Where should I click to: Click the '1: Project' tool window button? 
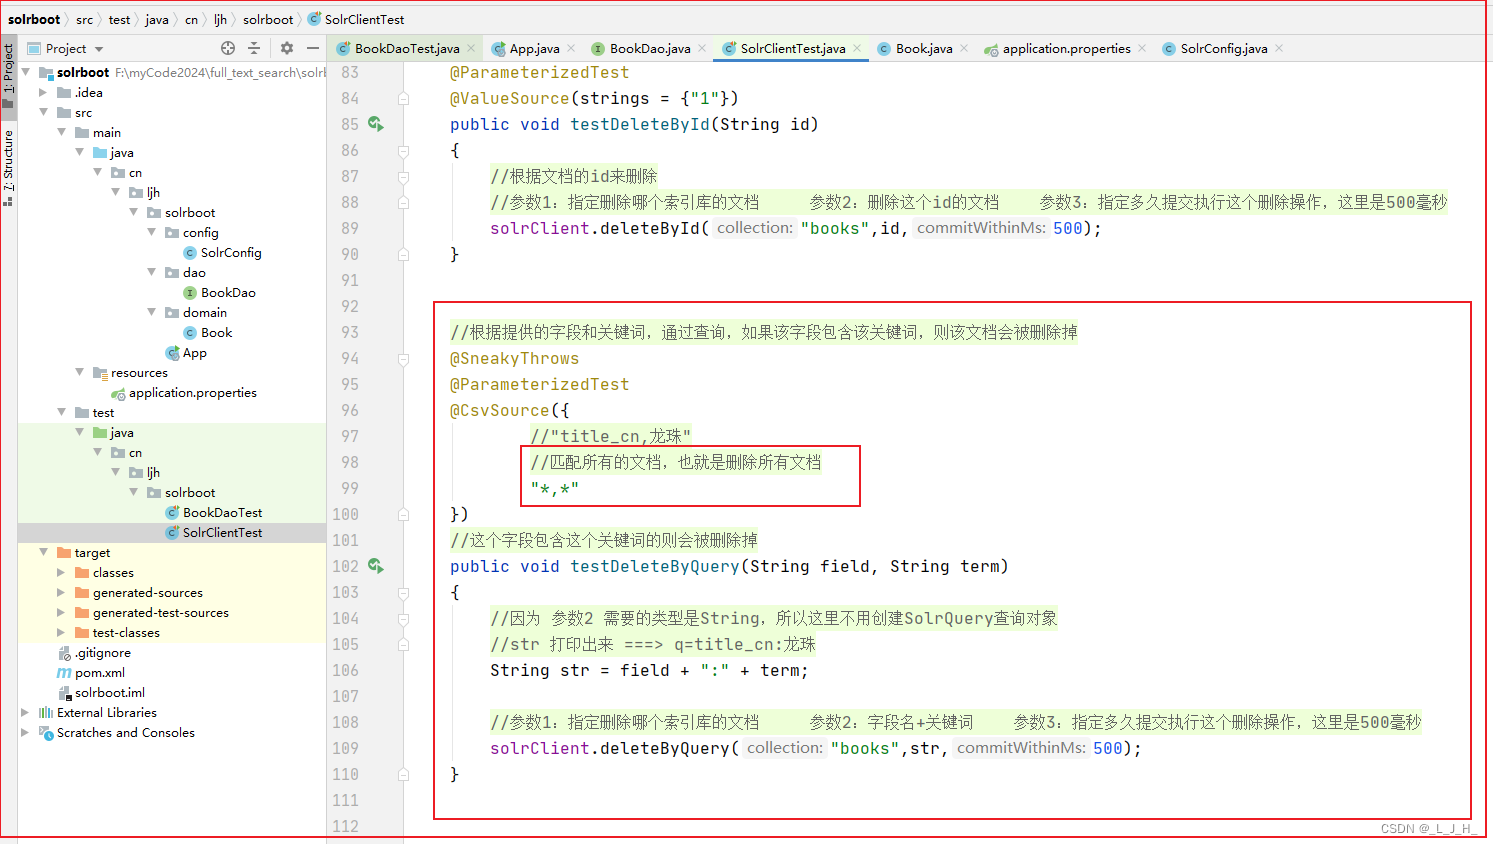point(8,68)
